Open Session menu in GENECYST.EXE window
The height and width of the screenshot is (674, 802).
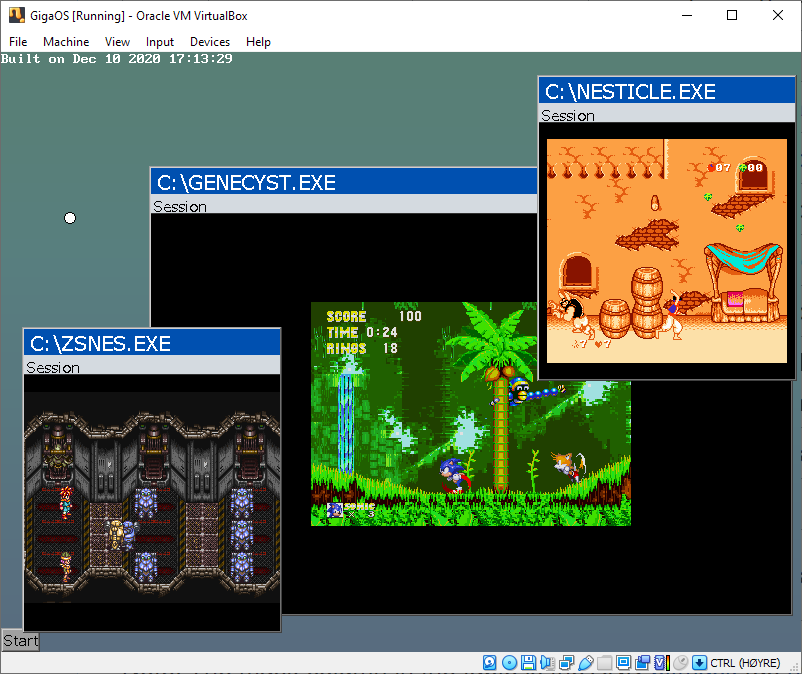click(180, 206)
